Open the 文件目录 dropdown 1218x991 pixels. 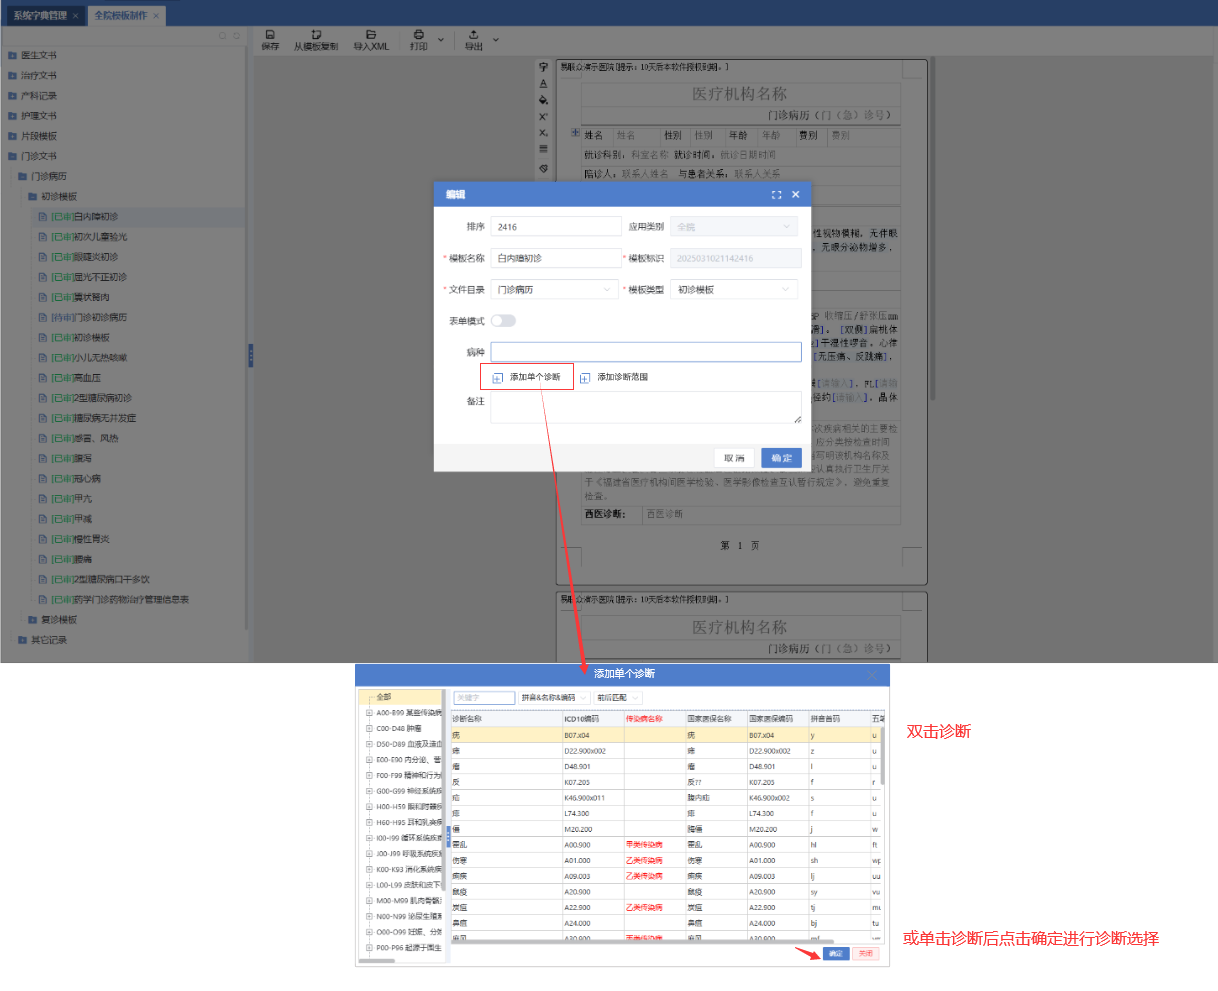[555, 290]
